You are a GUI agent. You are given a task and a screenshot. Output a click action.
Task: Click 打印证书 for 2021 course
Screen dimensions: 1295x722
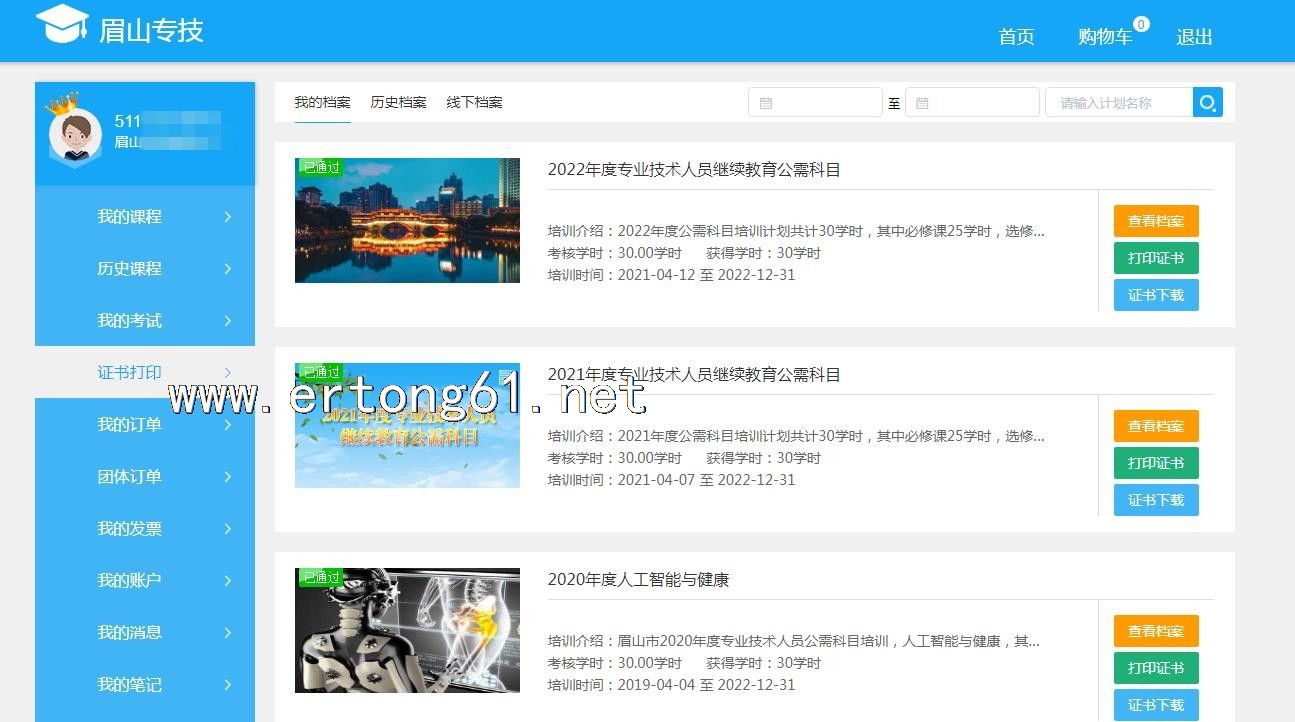1155,463
